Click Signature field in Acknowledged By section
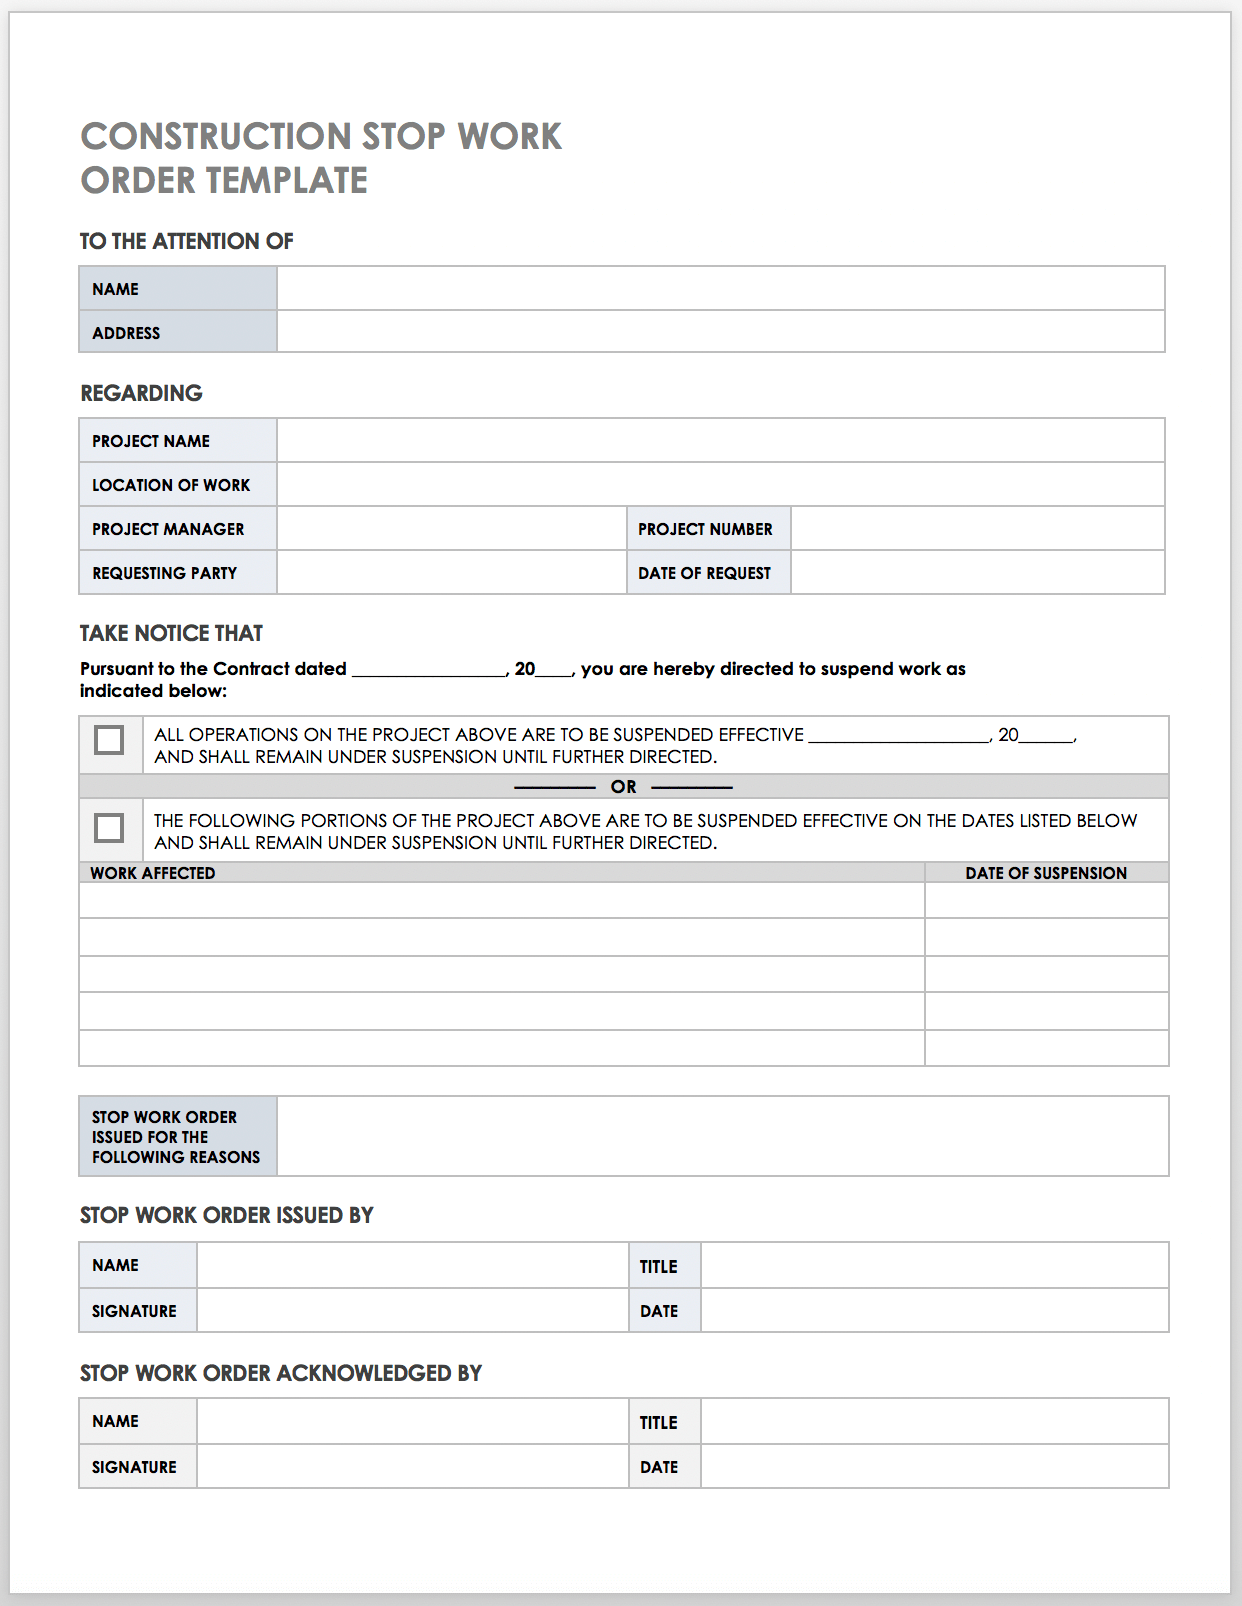Viewport: 1242px width, 1606px height. (x=412, y=1466)
